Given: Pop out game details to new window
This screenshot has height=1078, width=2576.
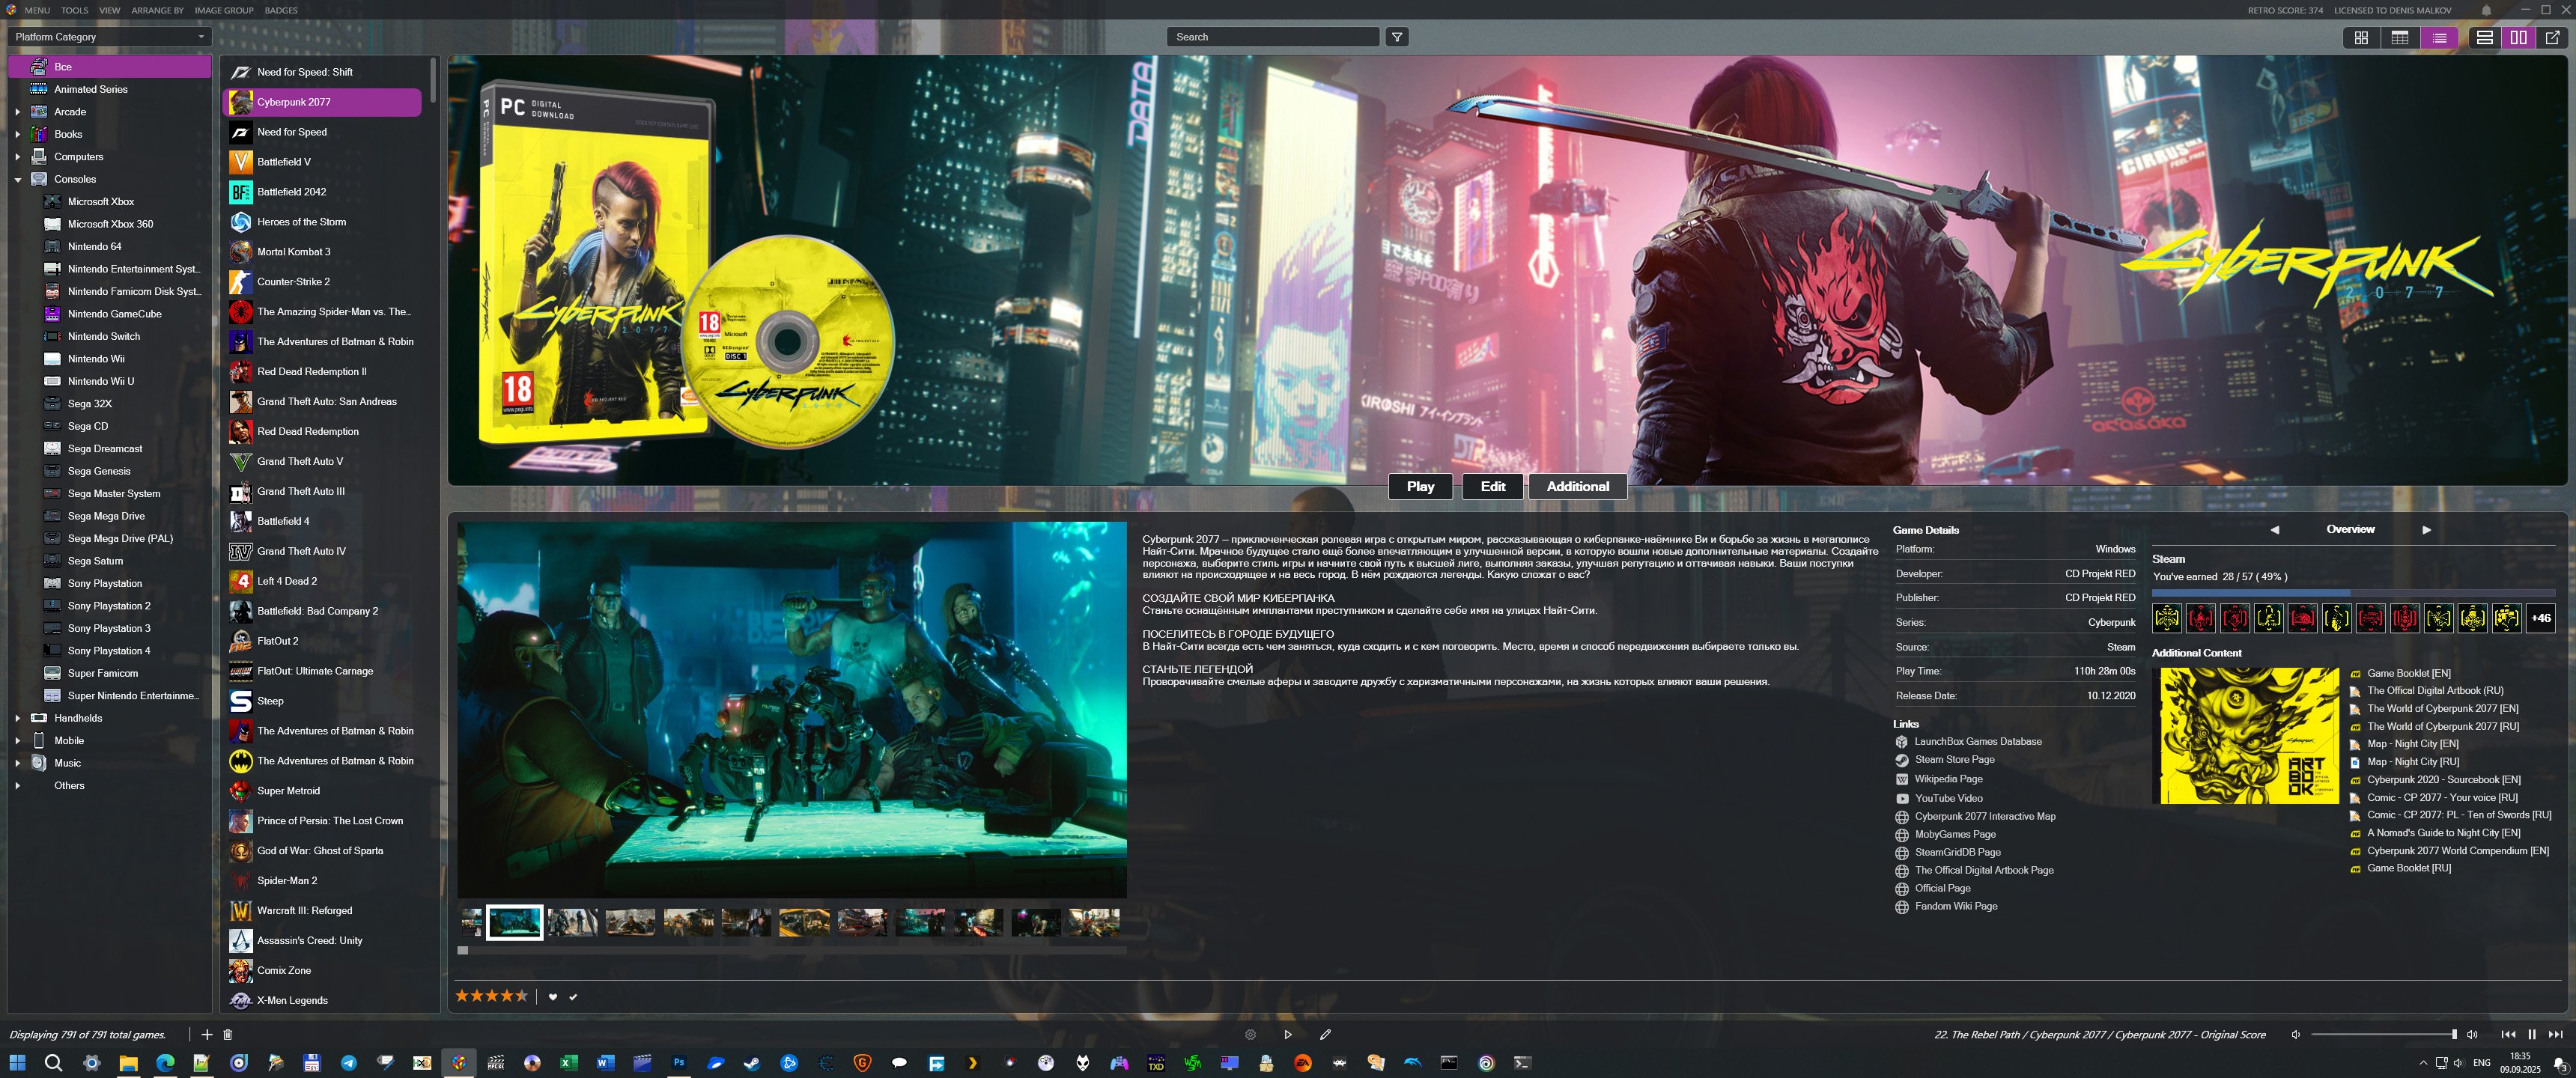Looking at the screenshot, I should point(2552,37).
